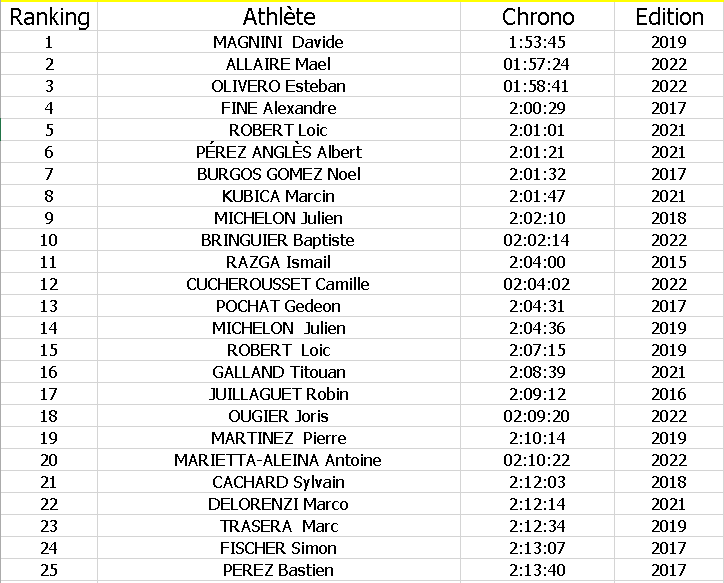Select the PEREZ Bastien cell

click(279, 570)
